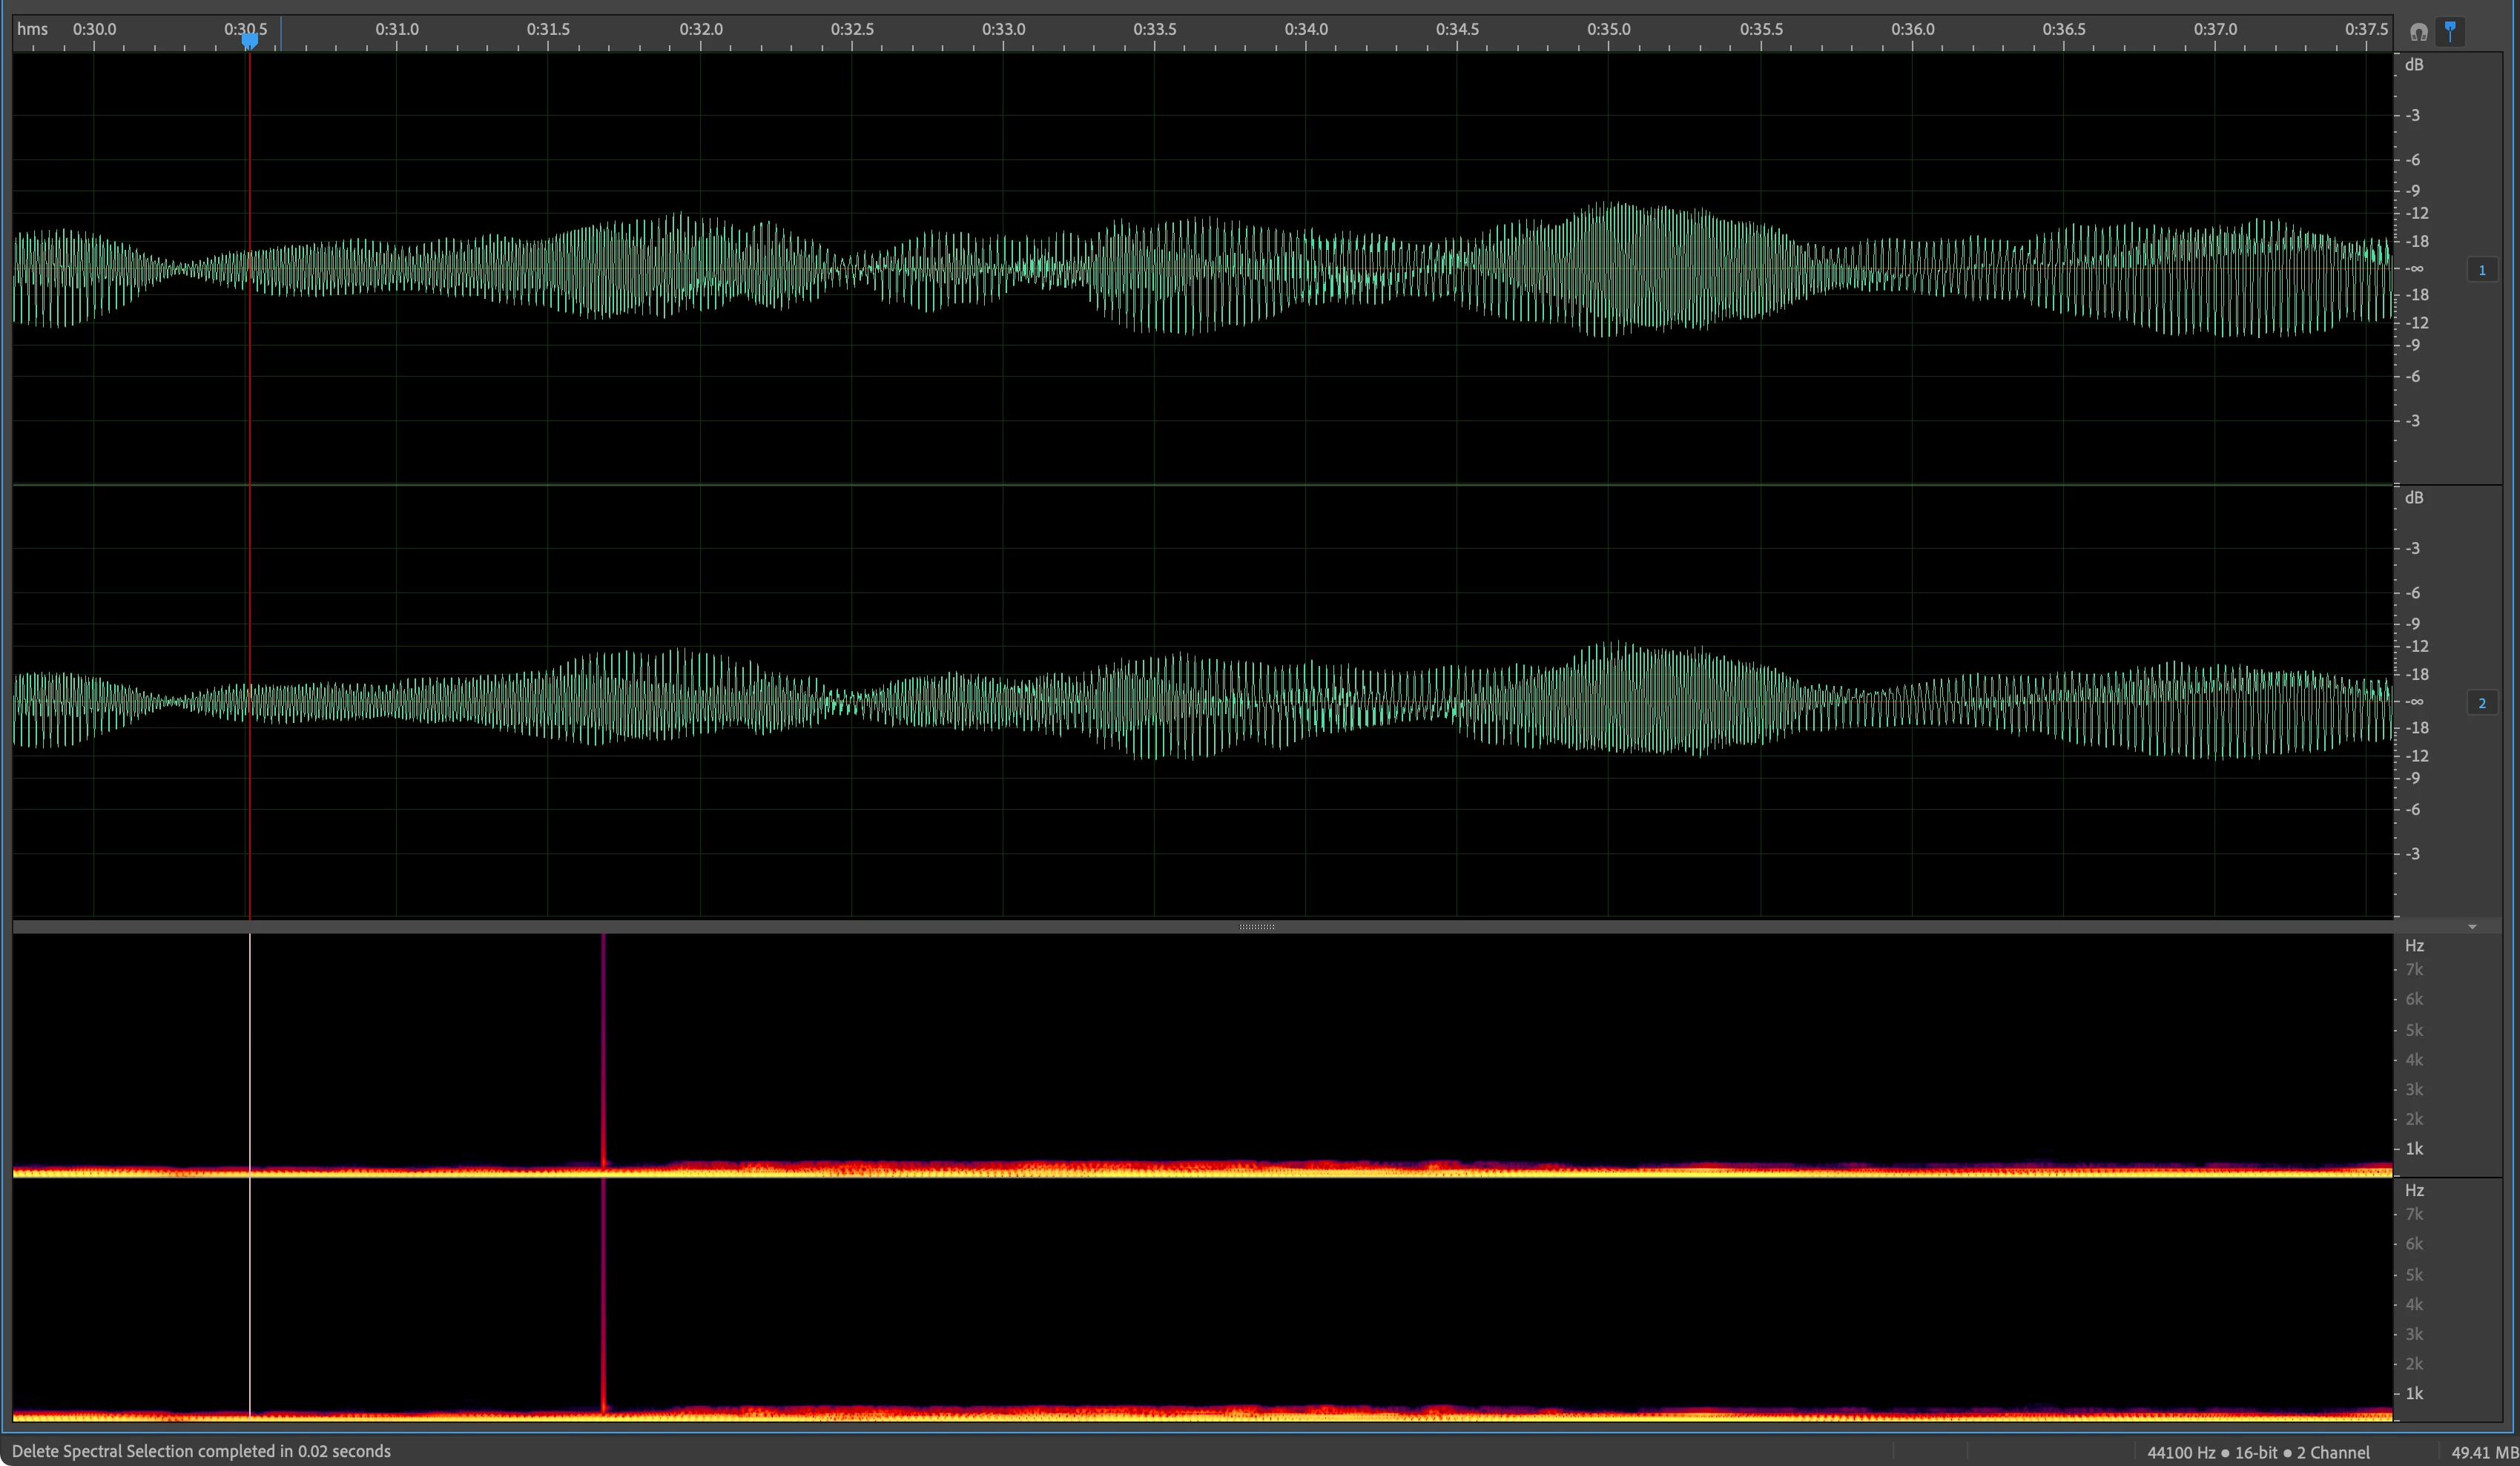This screenshot has width=2520, height=1466.
Task: Click the blue playhead marker in ruler
Action: click(x=249, y=41)
